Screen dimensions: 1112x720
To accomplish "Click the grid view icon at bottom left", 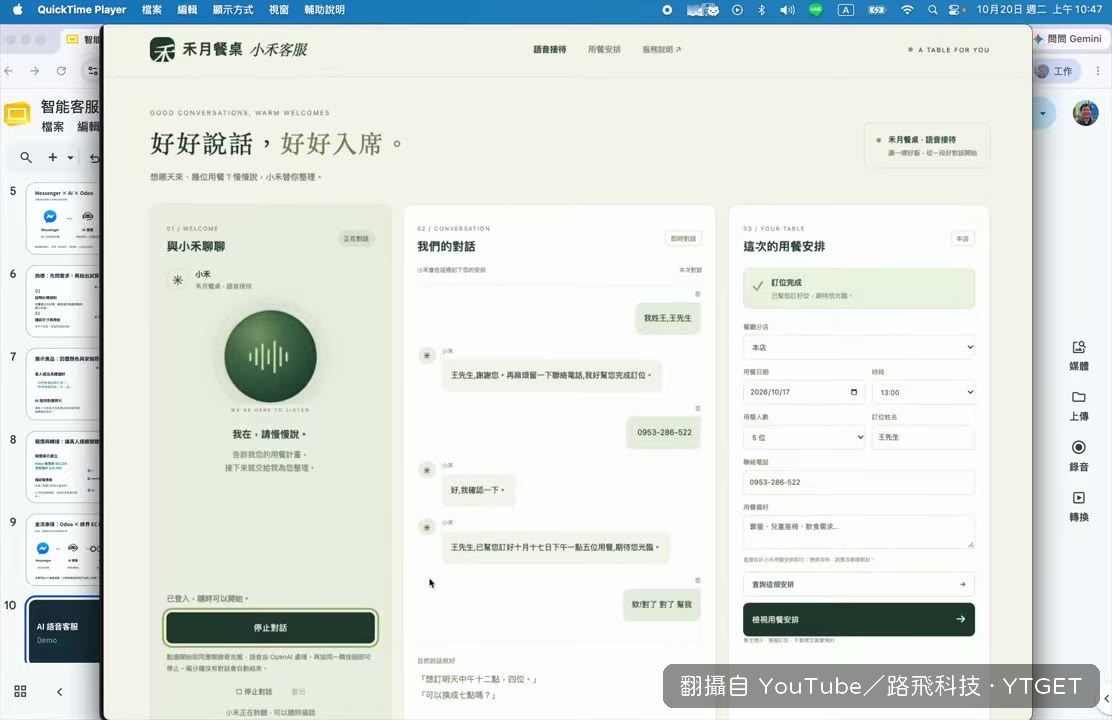I will click(x=20, y=691).
